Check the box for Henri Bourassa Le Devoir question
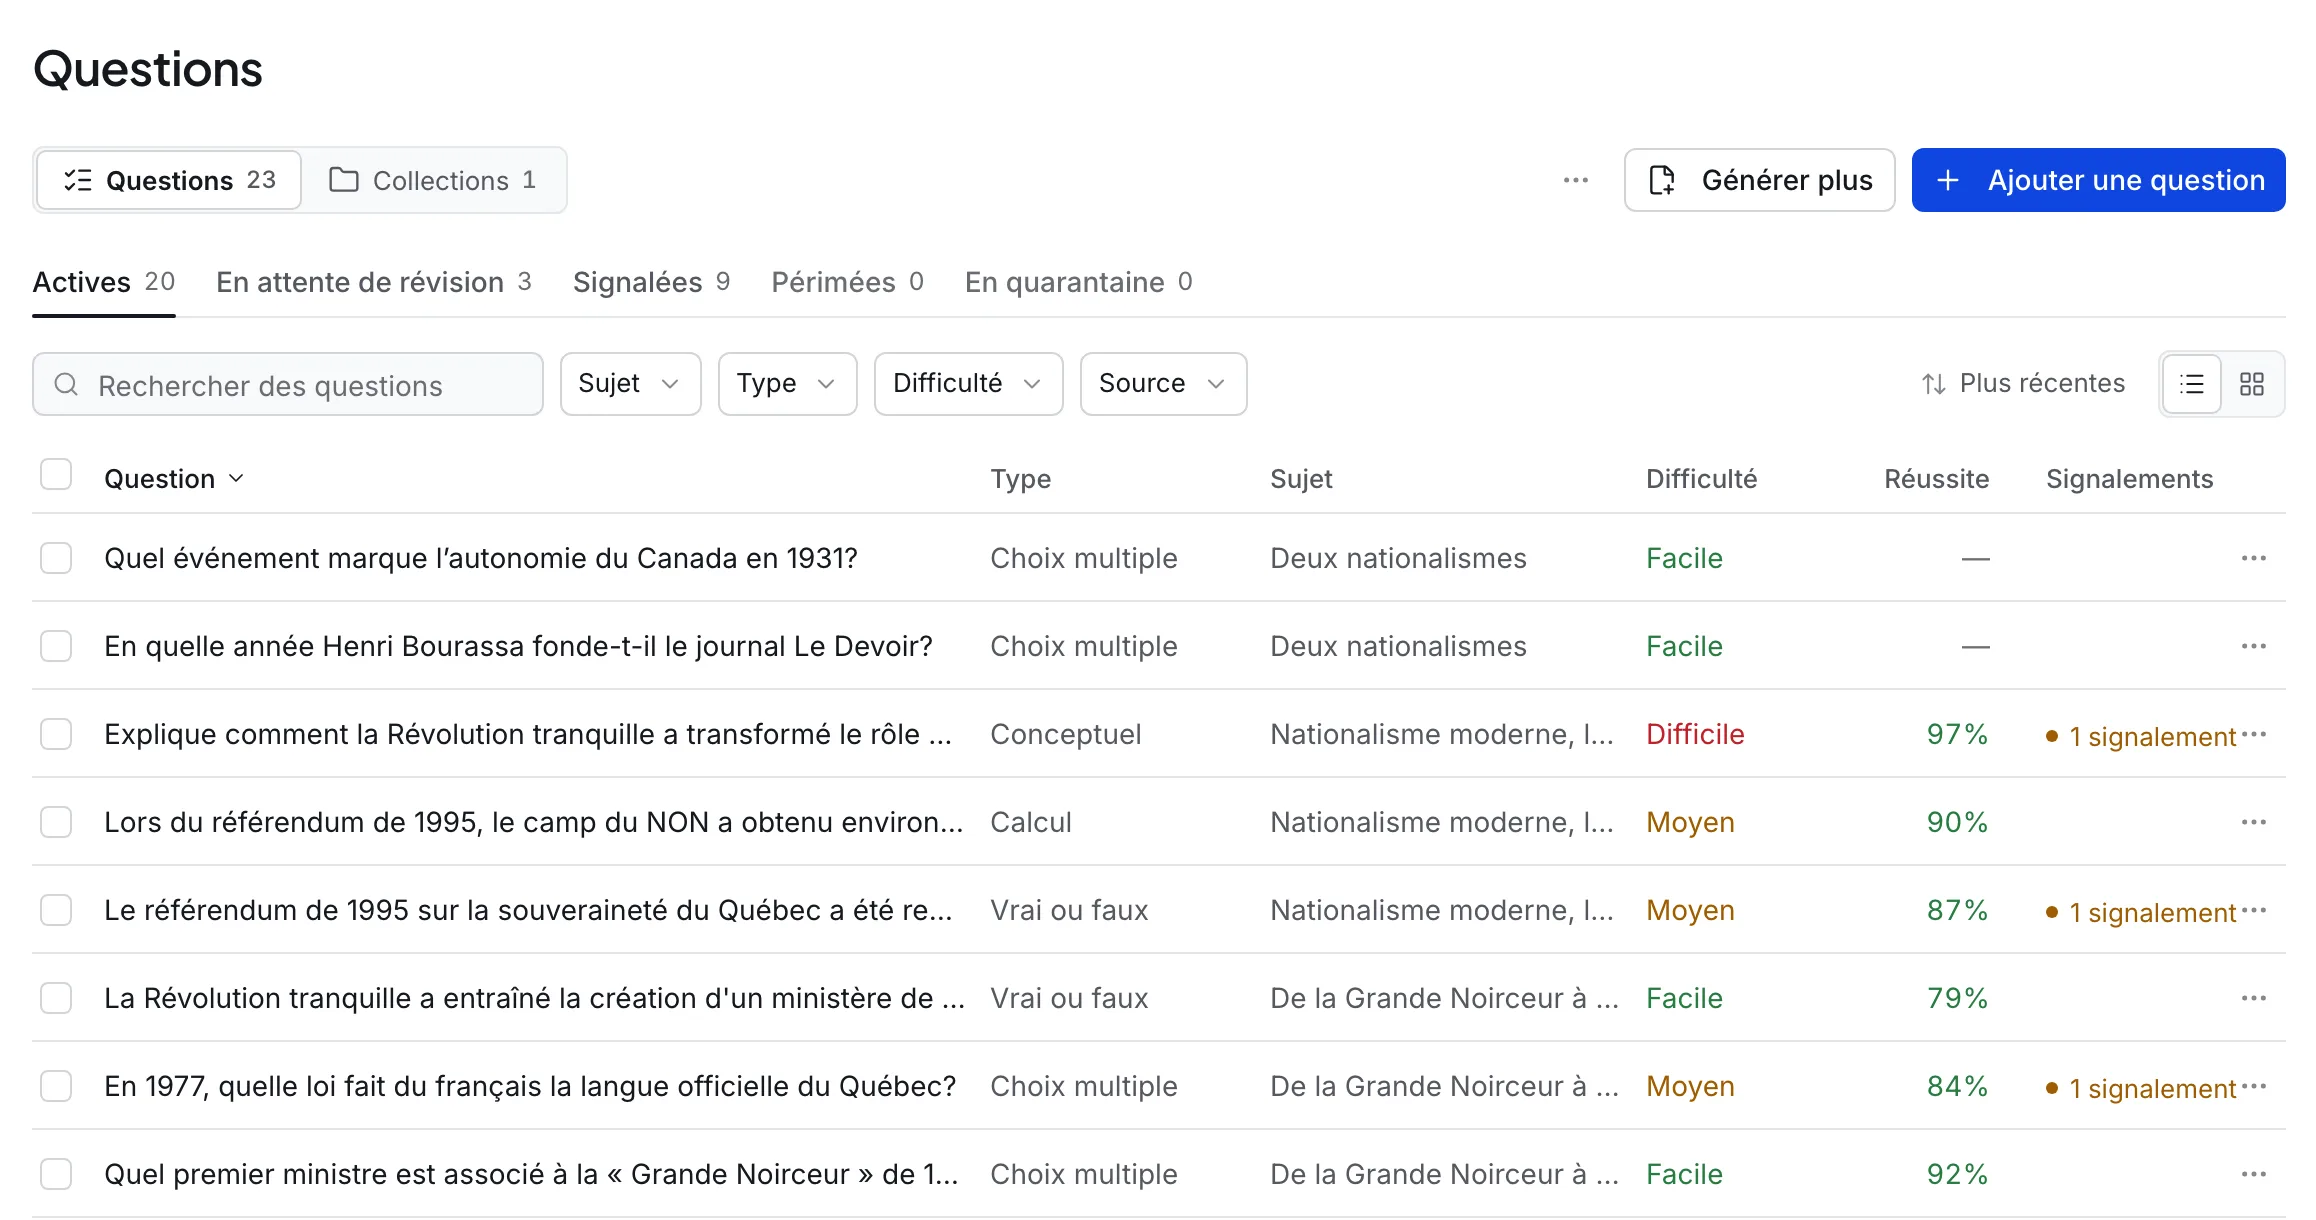Screen dimensions: 2316x1220 (x=56, y=646)
